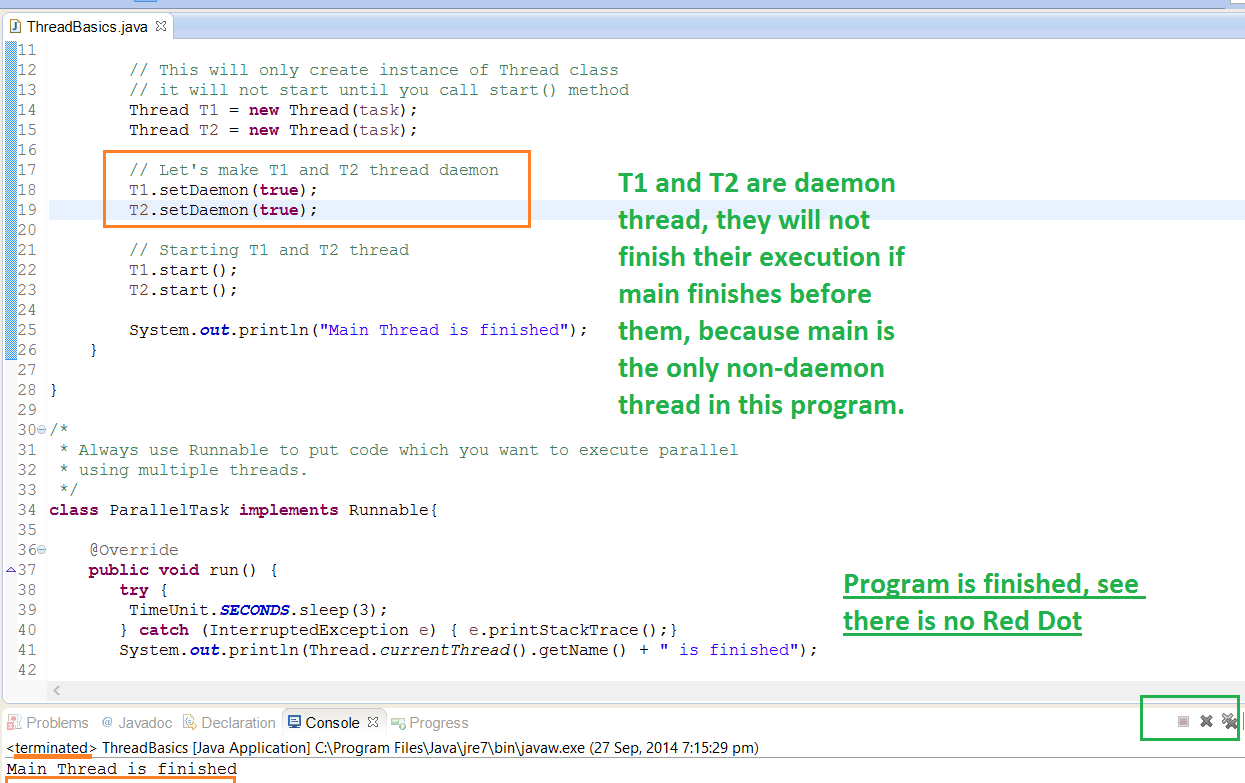The image size is (1245, 783).
Task: Click the left arrow of the horizontal scrollbar
Action: click(x=56, y=690)
